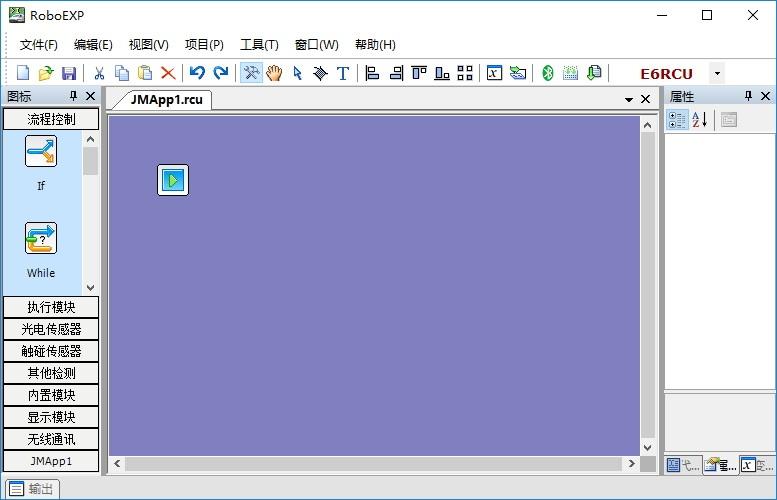The image size is (777, 500).
Task: Undo the last action
Action: (197, 73)
